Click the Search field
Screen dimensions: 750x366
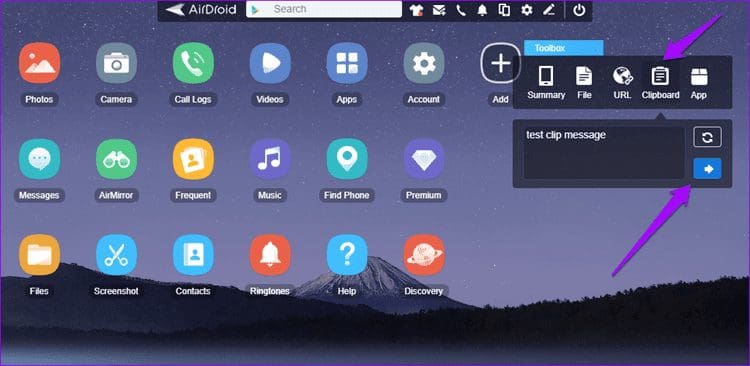click(x=324, y=9)
